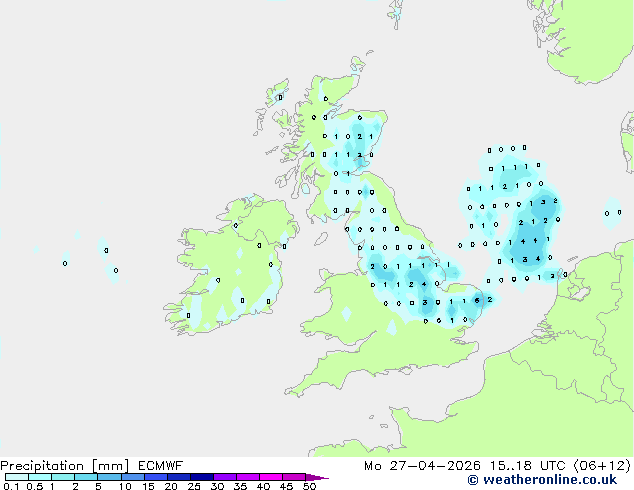Click the '50' legend scale label

point(309,486)
